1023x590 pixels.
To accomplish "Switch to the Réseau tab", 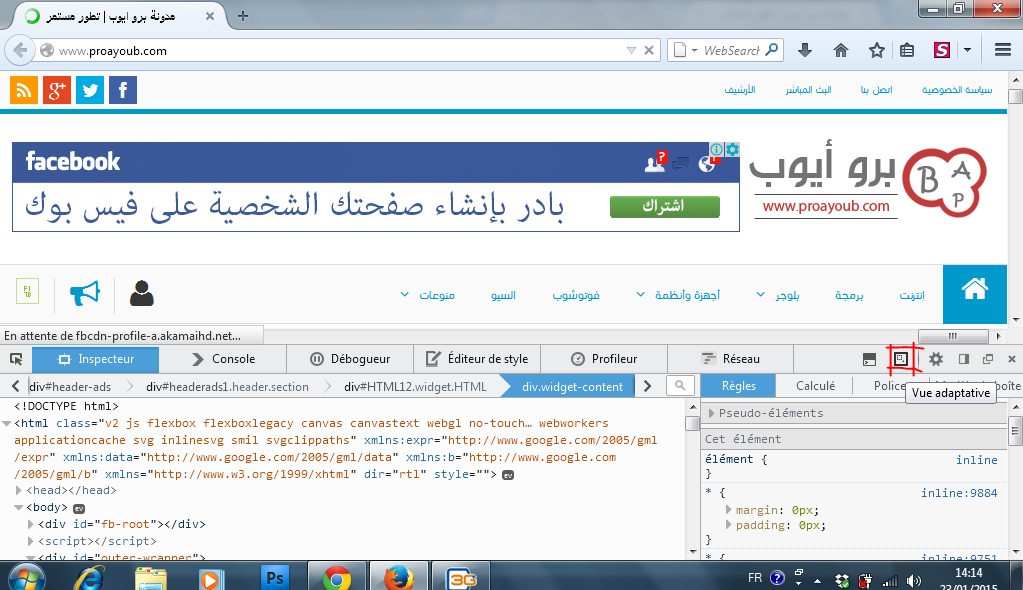I will click(x=731, y=359).
